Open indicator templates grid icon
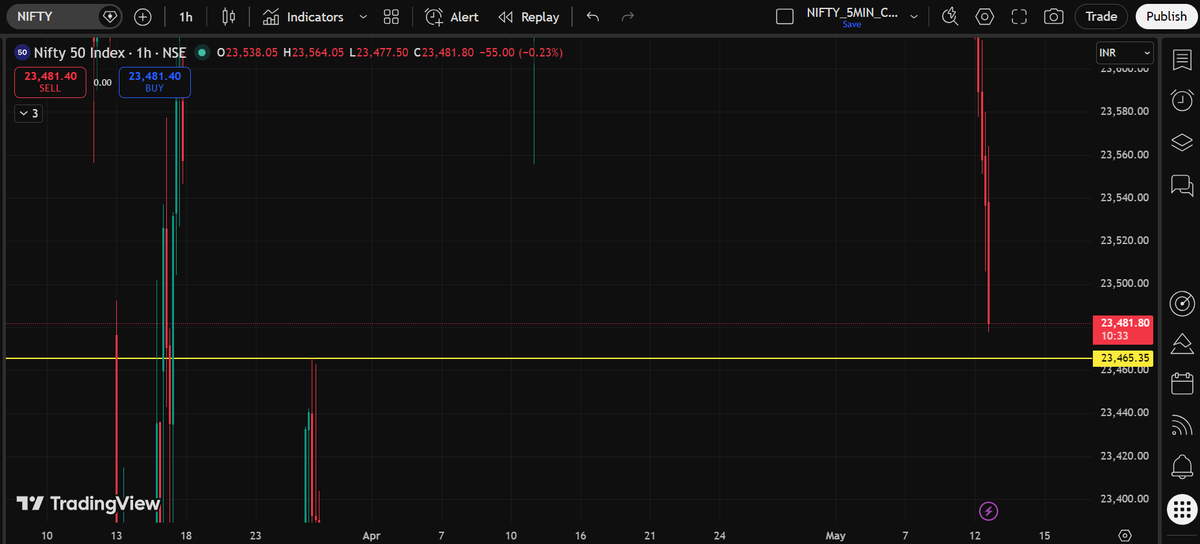The image size is (1200, 544). point(391,17)
